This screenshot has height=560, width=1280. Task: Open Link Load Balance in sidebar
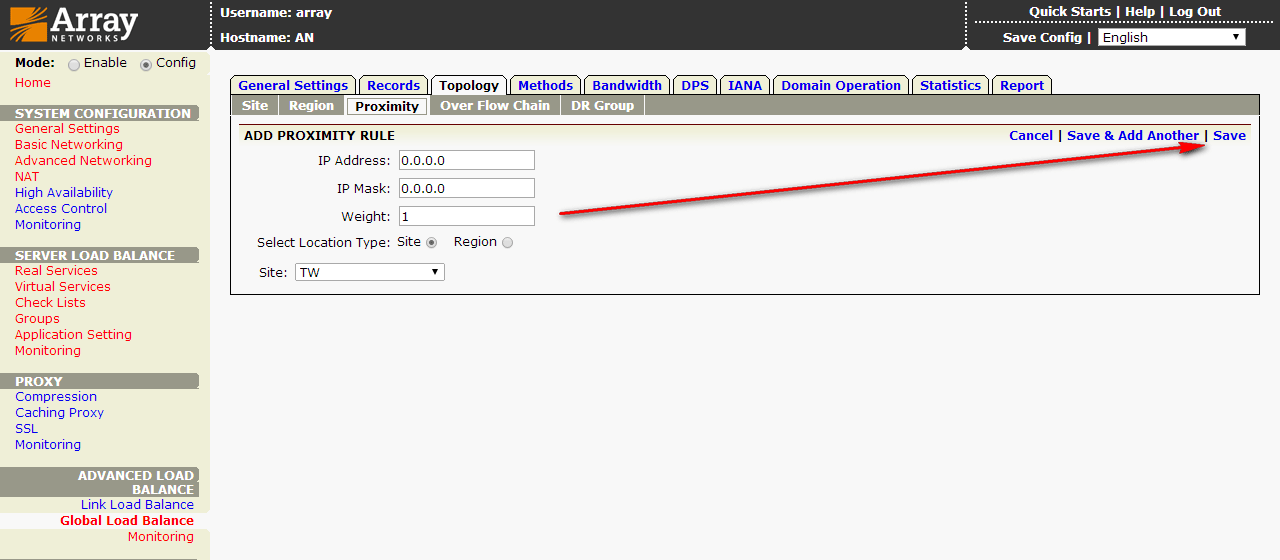[137, 504]
